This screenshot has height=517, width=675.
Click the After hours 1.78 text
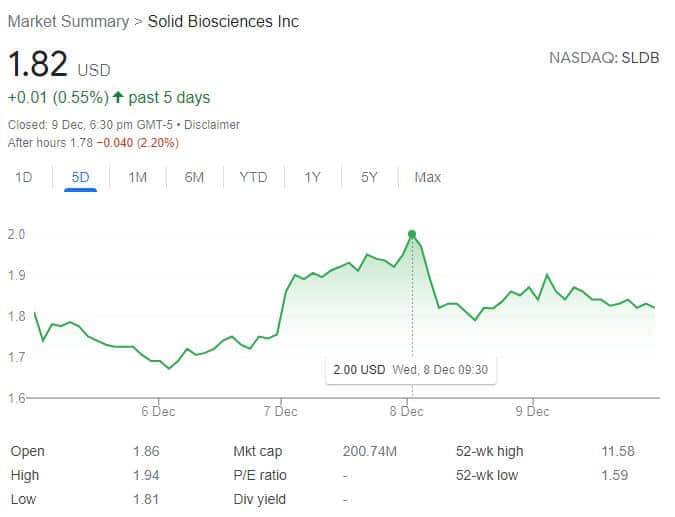pos(50,143)
